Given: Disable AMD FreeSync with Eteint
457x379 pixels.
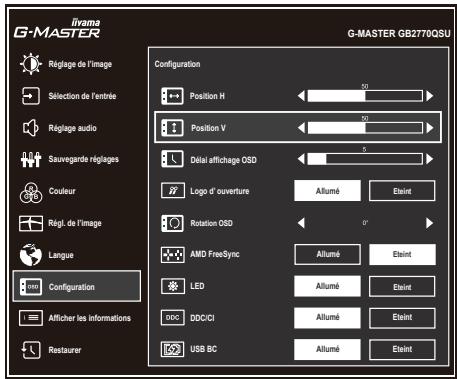Looking at the screenshot, I should click(402, 254).
